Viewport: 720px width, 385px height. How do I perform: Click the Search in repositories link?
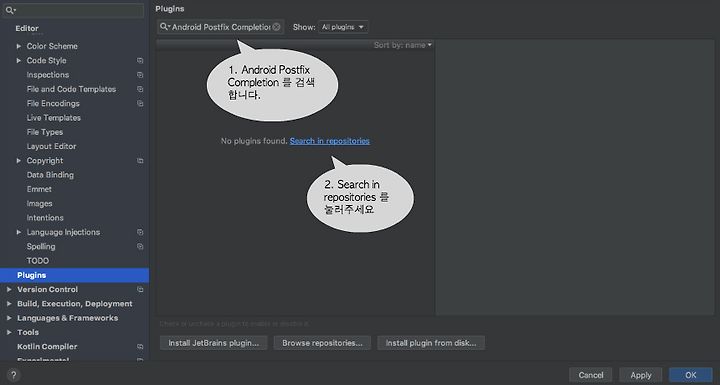[330, 141]
